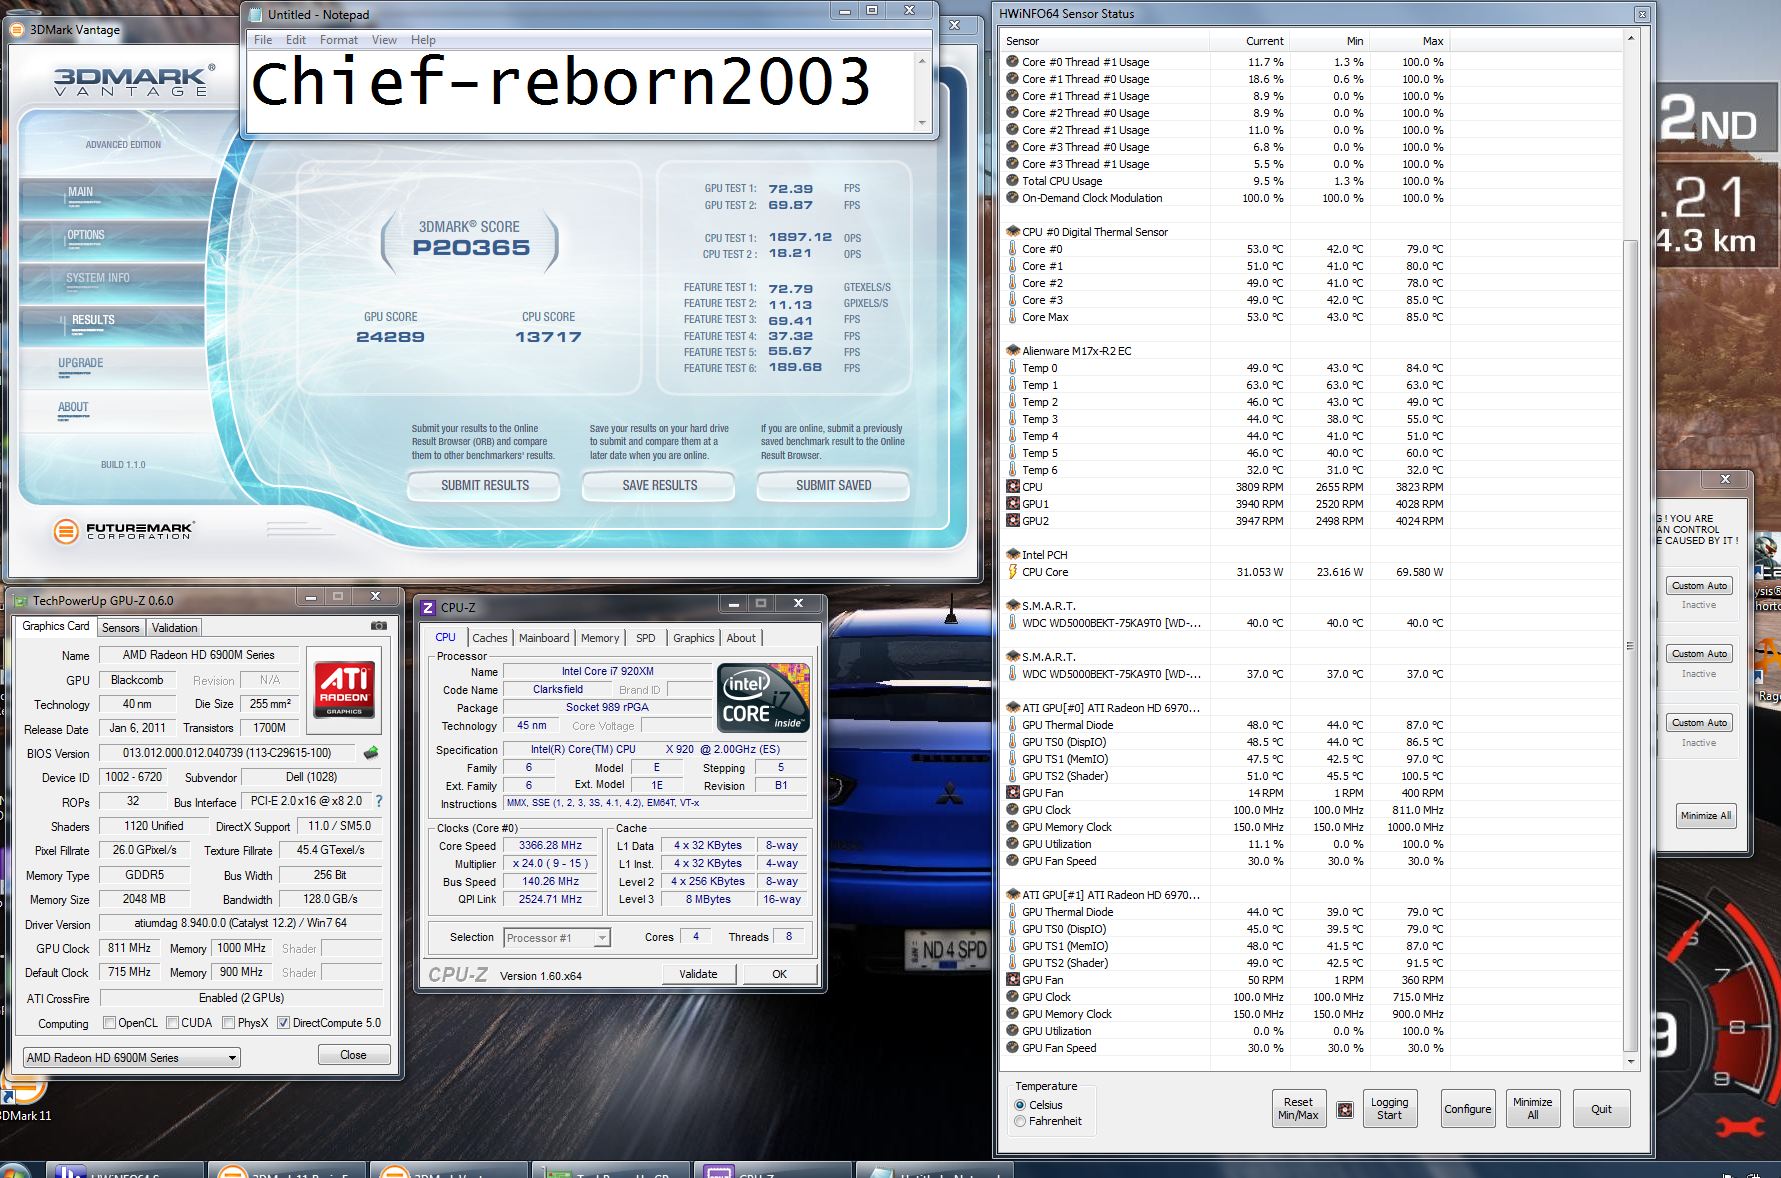The height and width of the screenshot is (1178, 1781).
Task: Click the fan icon of the GPU2 RPM row
Action: (1013, 521)
